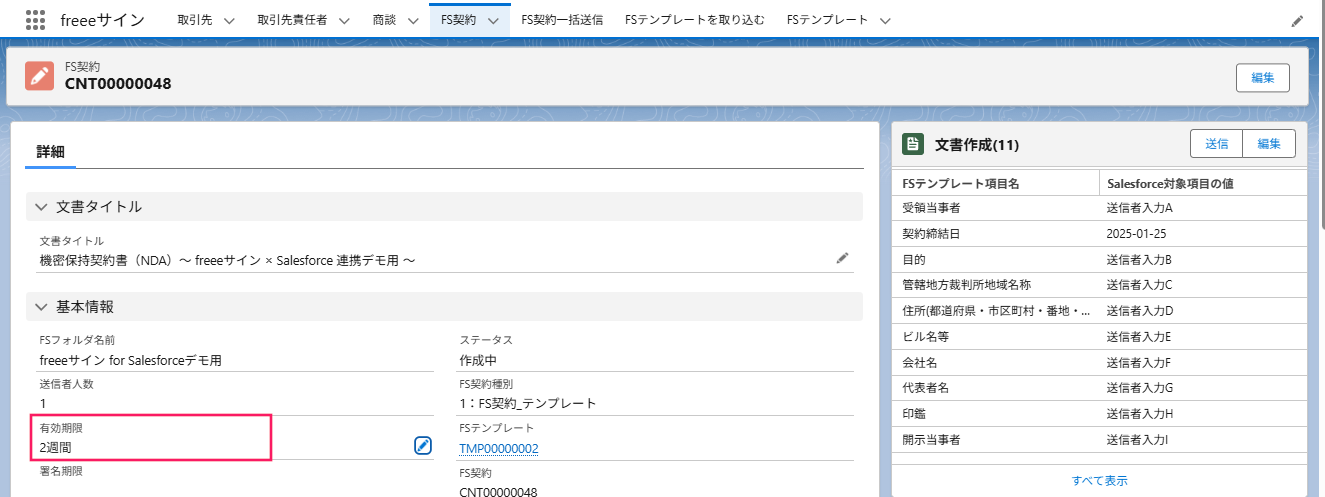
Task: Open 取引先 tab dropdown chevron
Action: [228, 20]
